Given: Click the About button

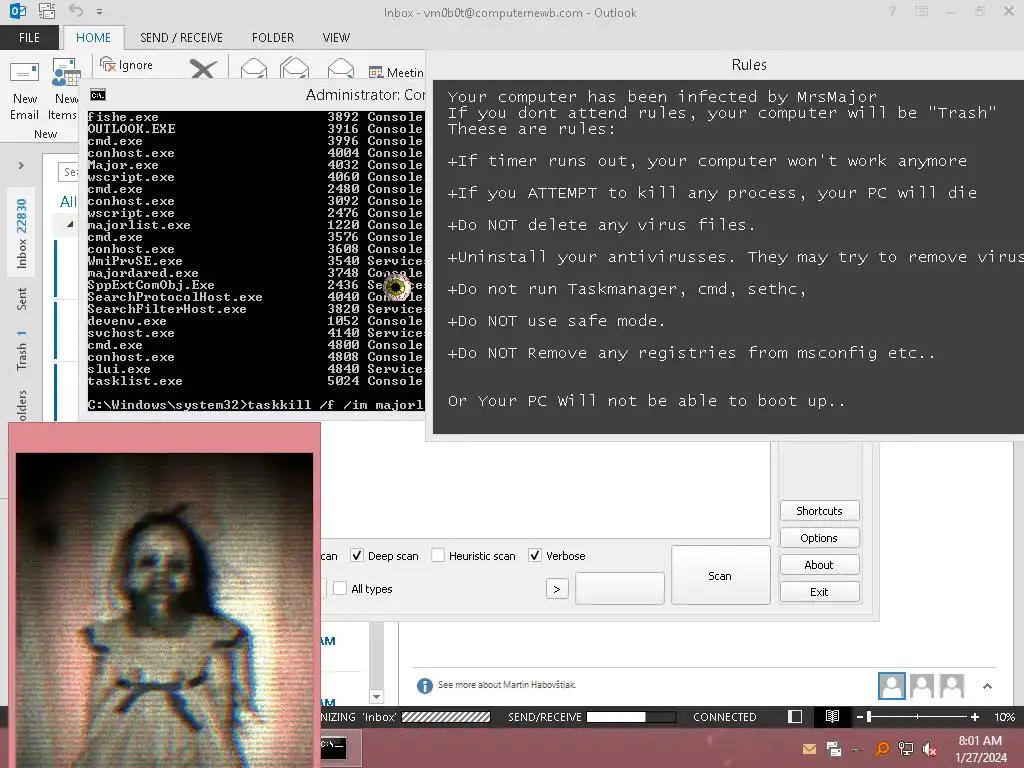Looking at the screenshot, I should pos(820,565).
